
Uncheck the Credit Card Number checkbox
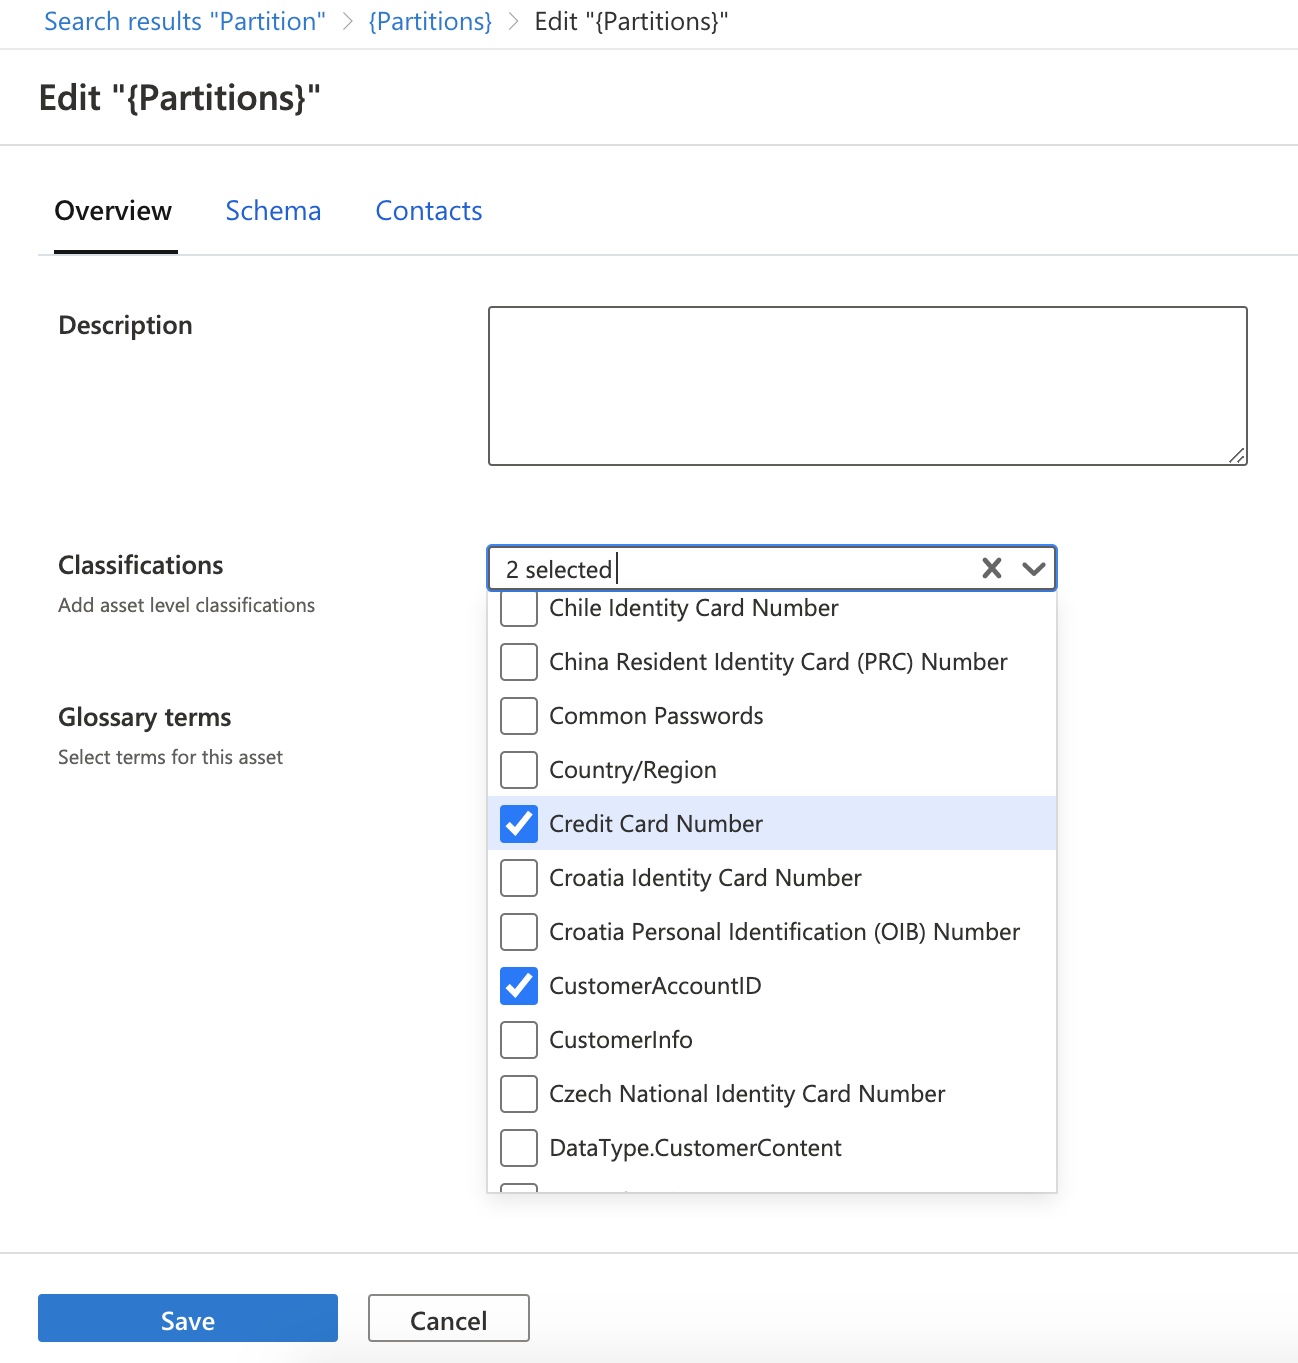pos(519,824)
